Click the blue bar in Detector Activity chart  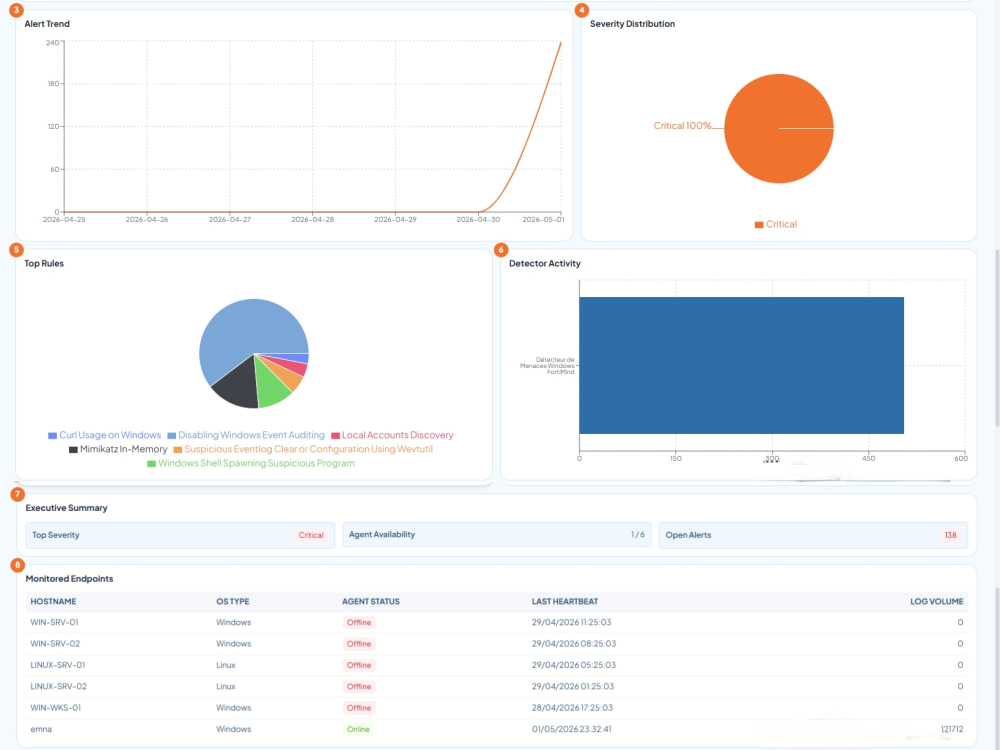click(741, 365)
